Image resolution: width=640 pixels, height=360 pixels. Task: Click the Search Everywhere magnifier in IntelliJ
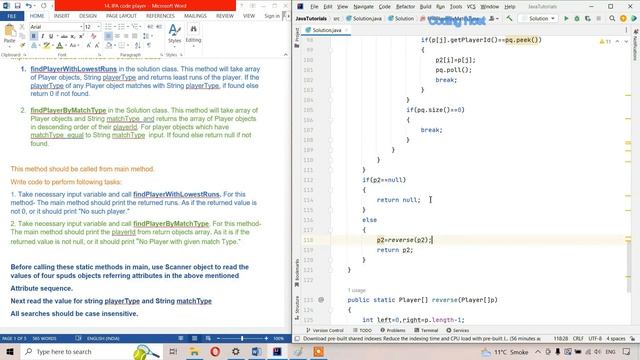[x=612, y=18]
